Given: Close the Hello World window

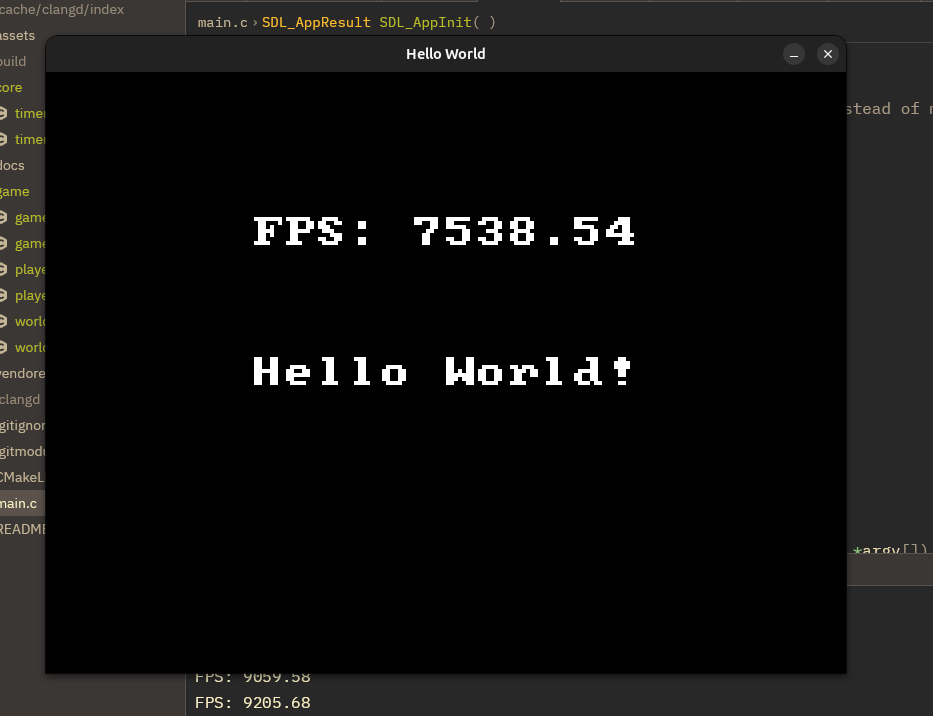Looking at the screenshot, I should pos(827,54).
